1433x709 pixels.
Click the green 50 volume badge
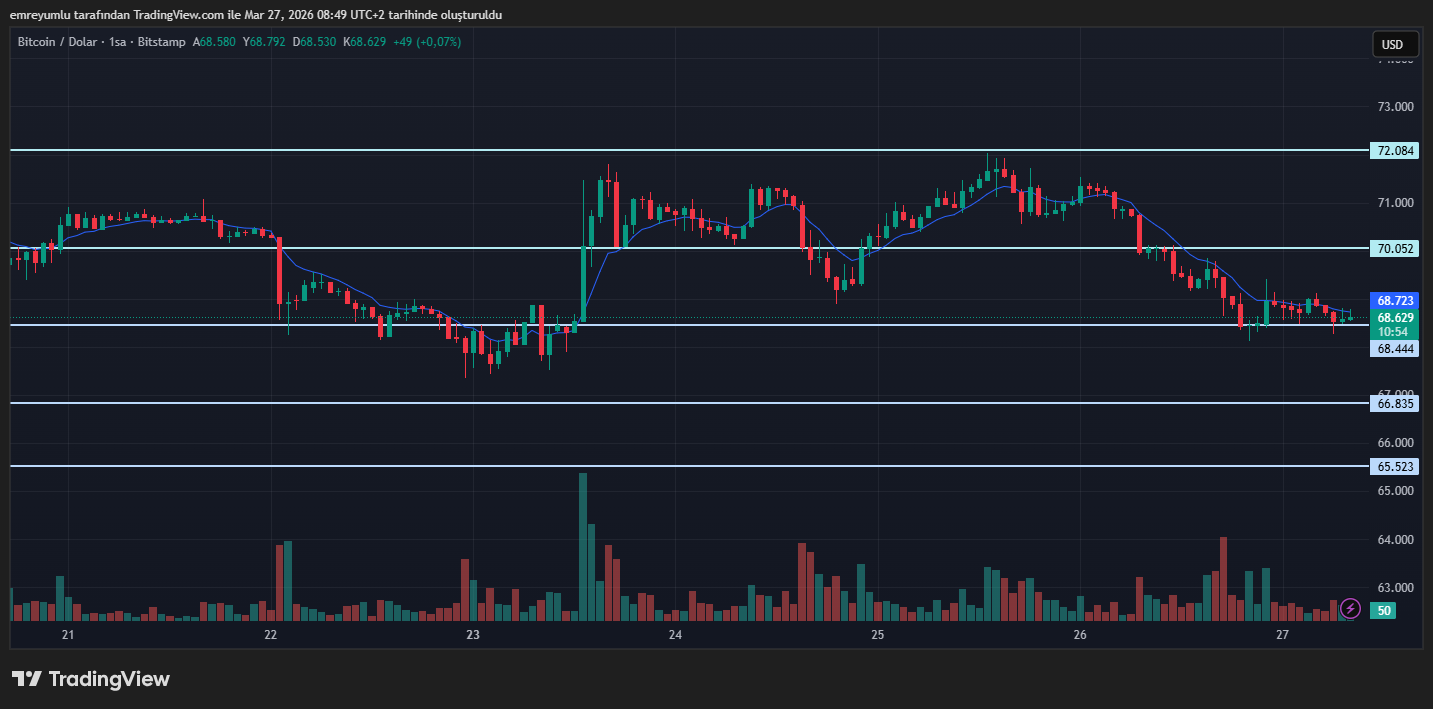pos(1384,610)
